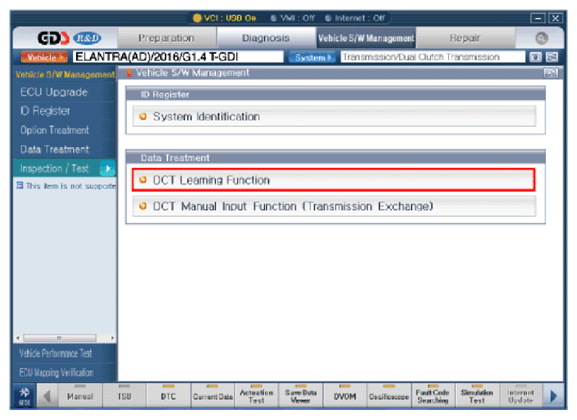Click the GDS R&D logo
Viewport: 577px width, 420px height.
[69, 38]
